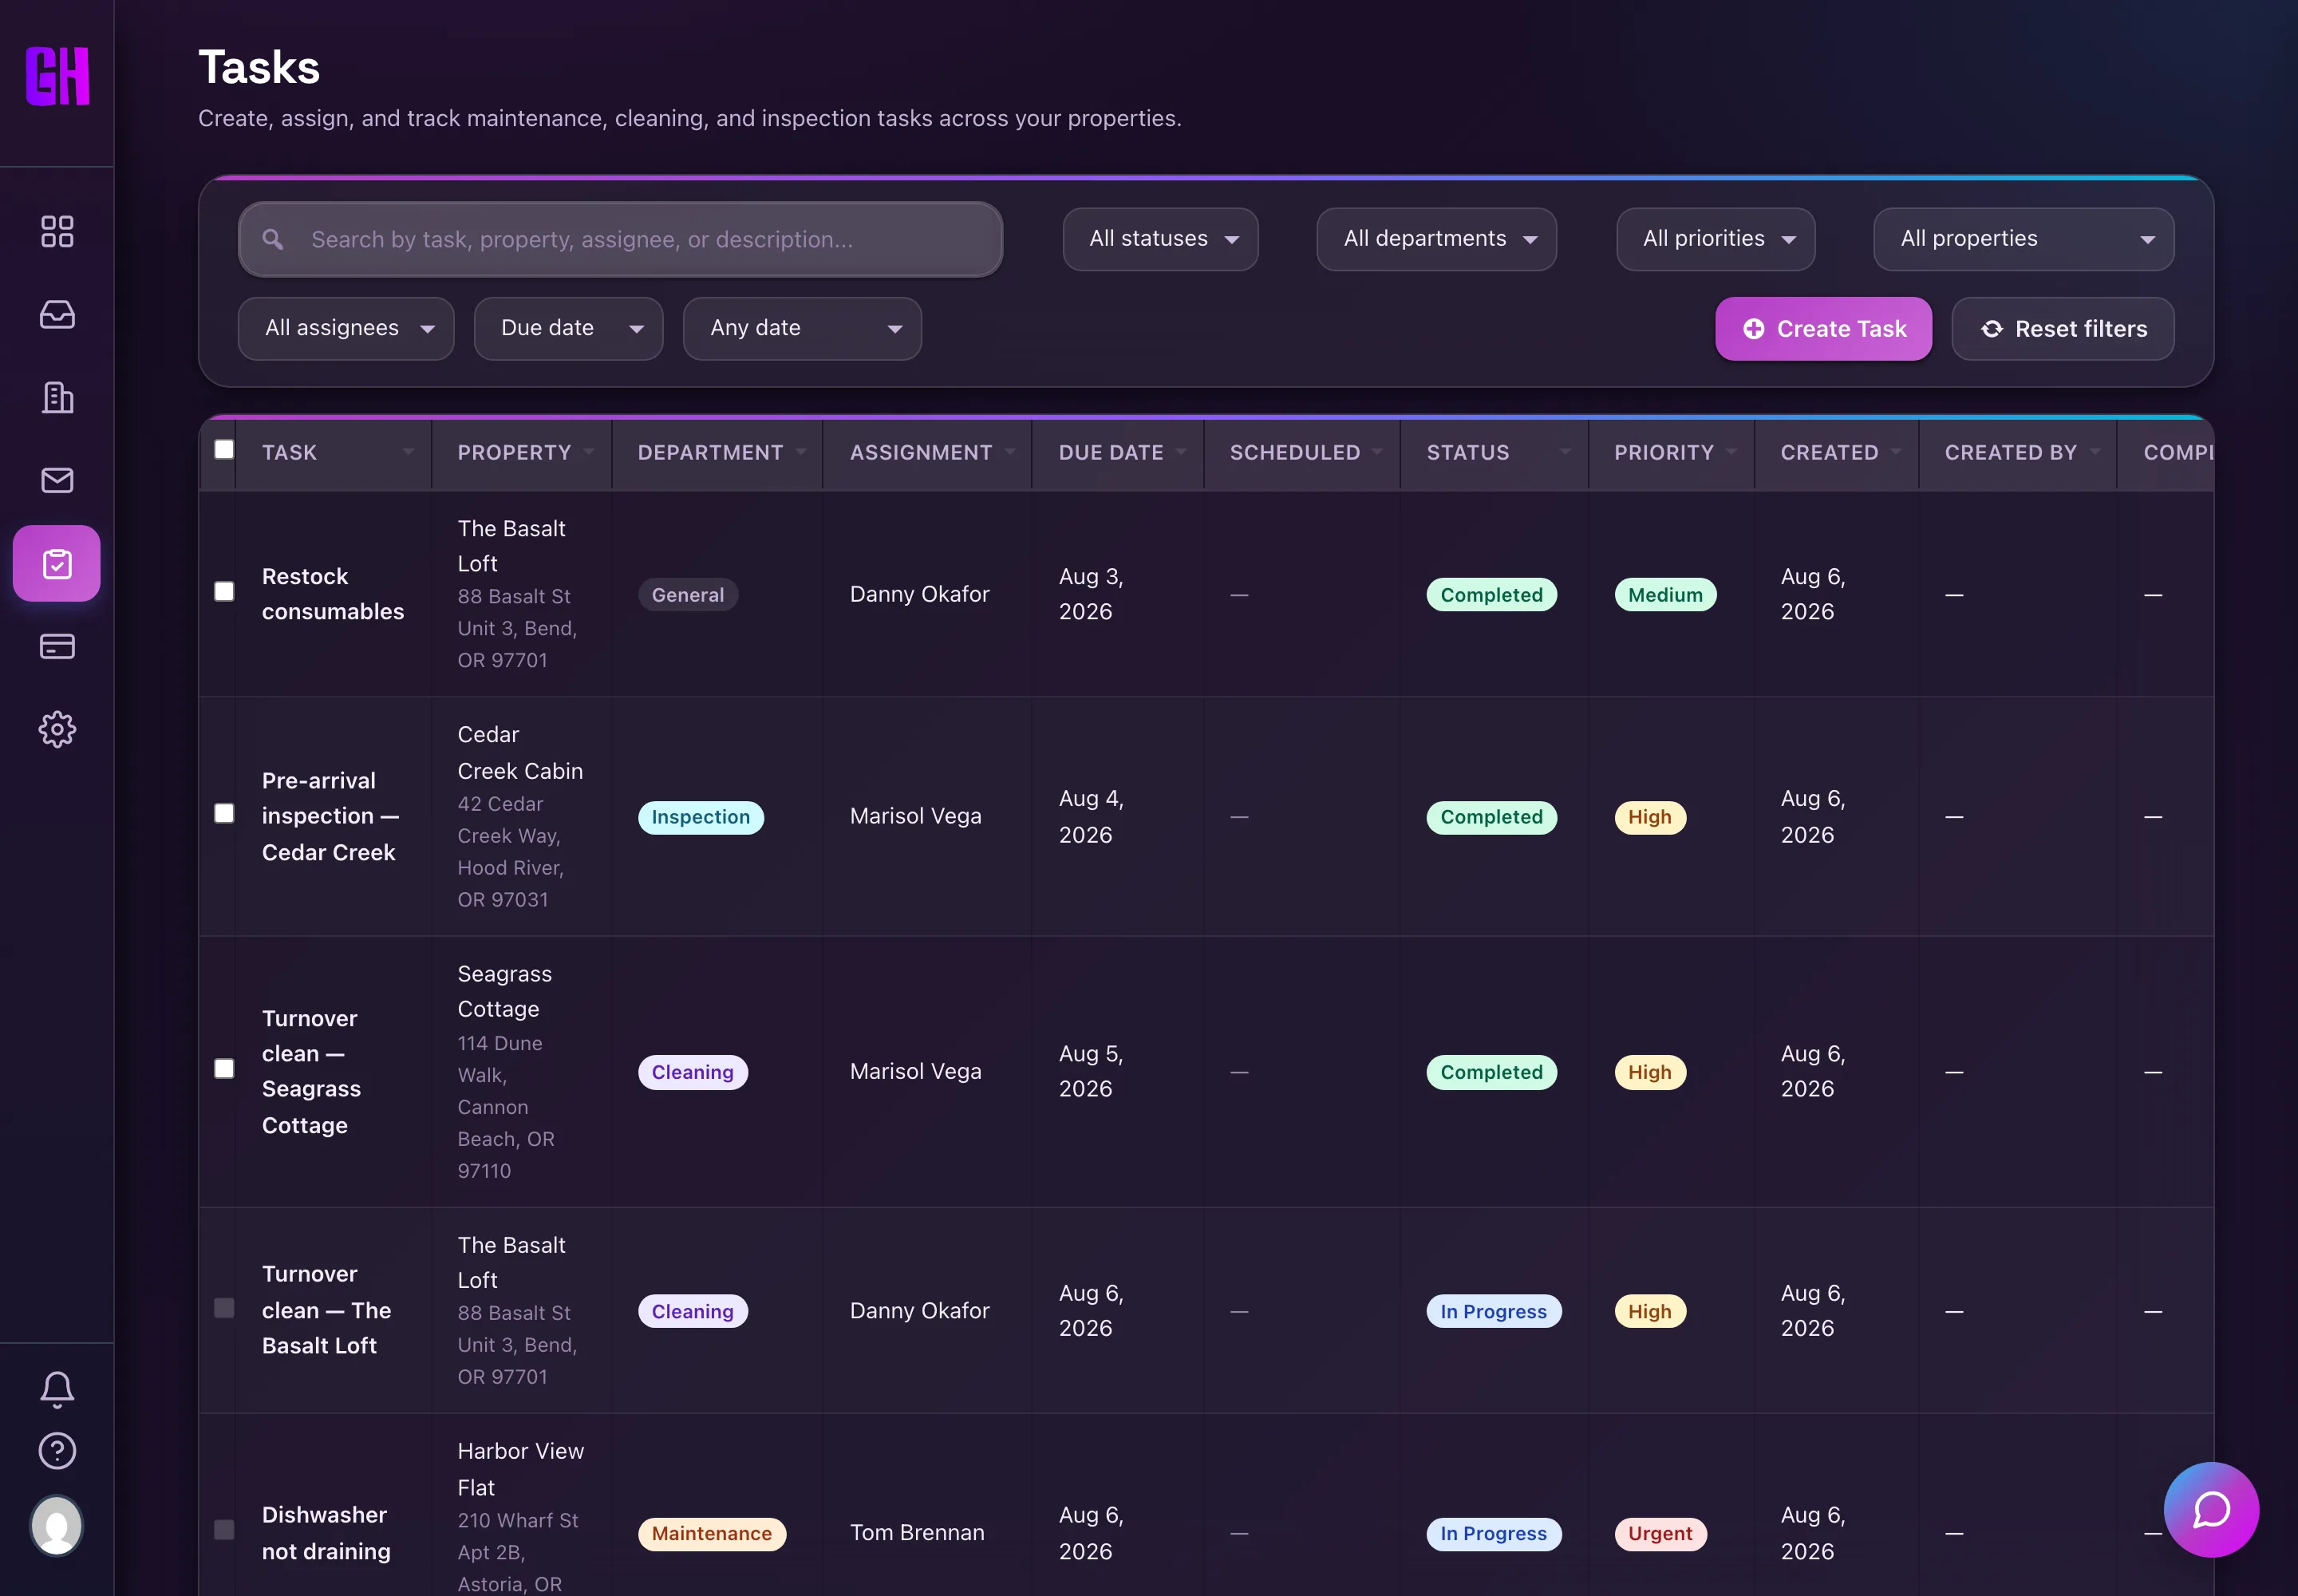
Task: Open the properties building icon in sidebar
Action: [x=57, y=397]
